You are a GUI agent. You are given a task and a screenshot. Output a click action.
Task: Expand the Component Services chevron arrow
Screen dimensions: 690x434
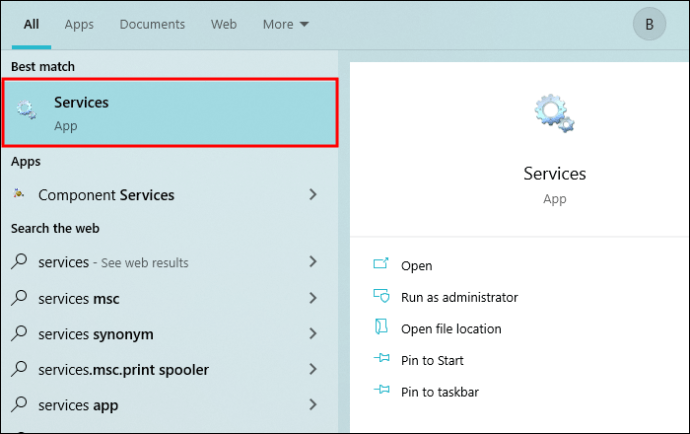[313, 194]
